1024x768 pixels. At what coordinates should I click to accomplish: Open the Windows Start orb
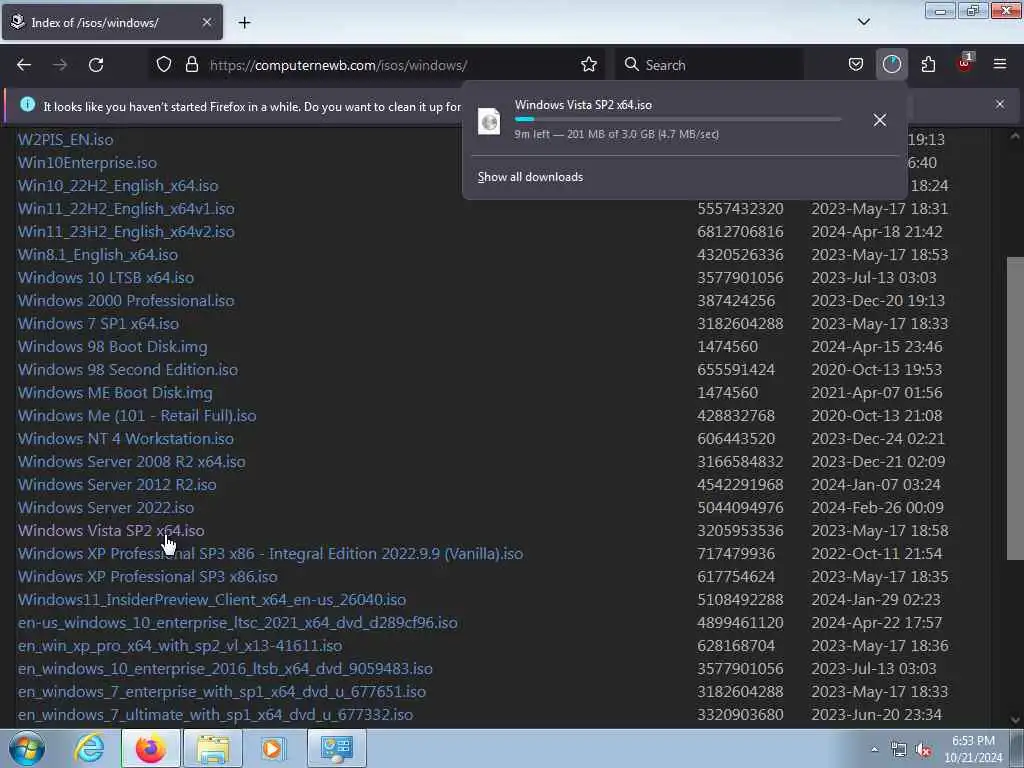click(27, 748)
